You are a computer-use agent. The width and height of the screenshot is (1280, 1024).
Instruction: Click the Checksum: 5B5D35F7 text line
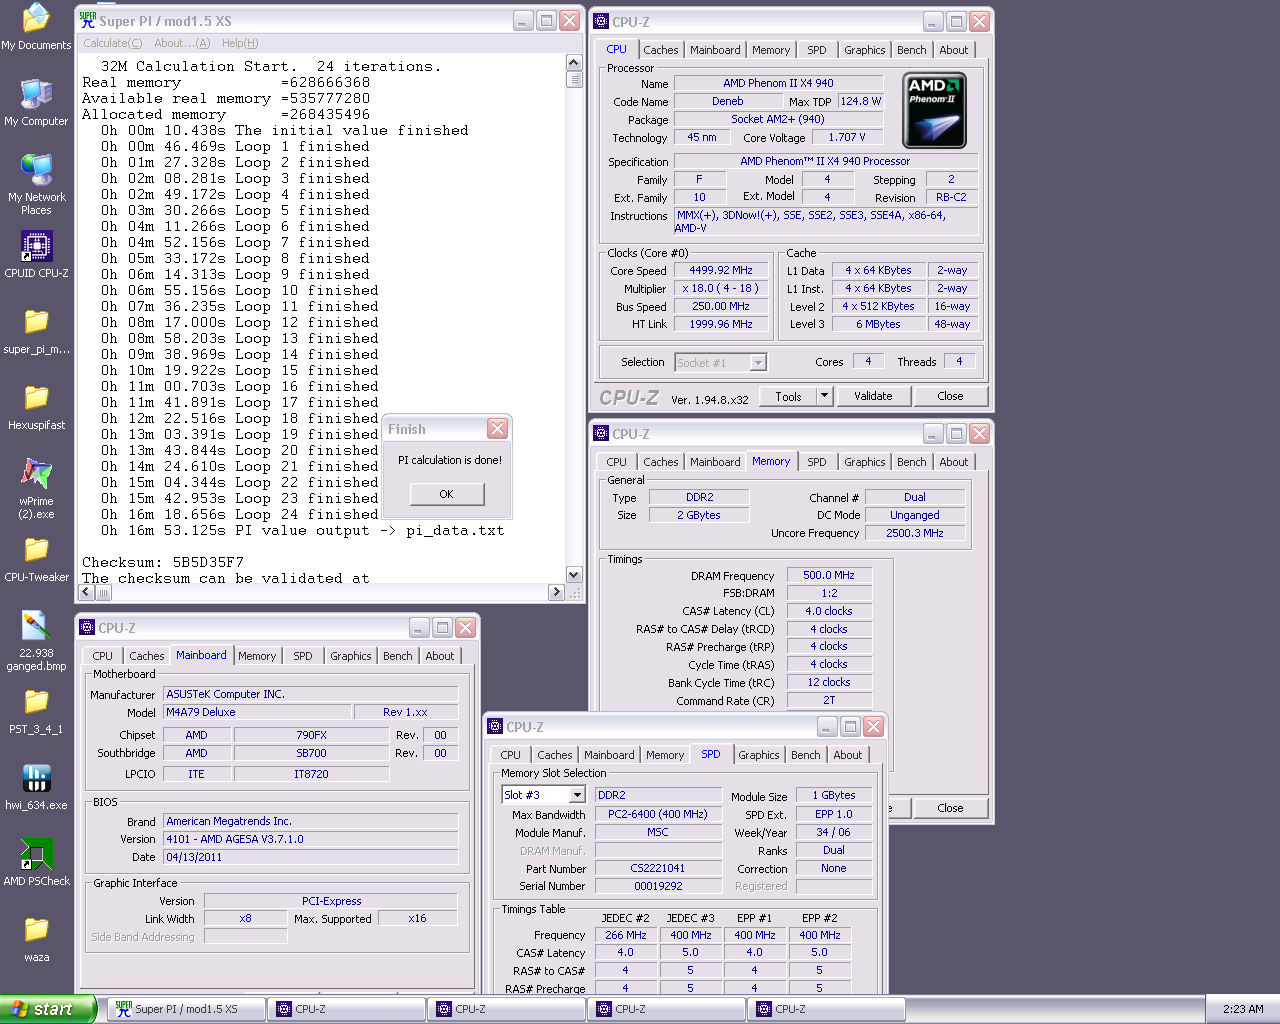163,562
